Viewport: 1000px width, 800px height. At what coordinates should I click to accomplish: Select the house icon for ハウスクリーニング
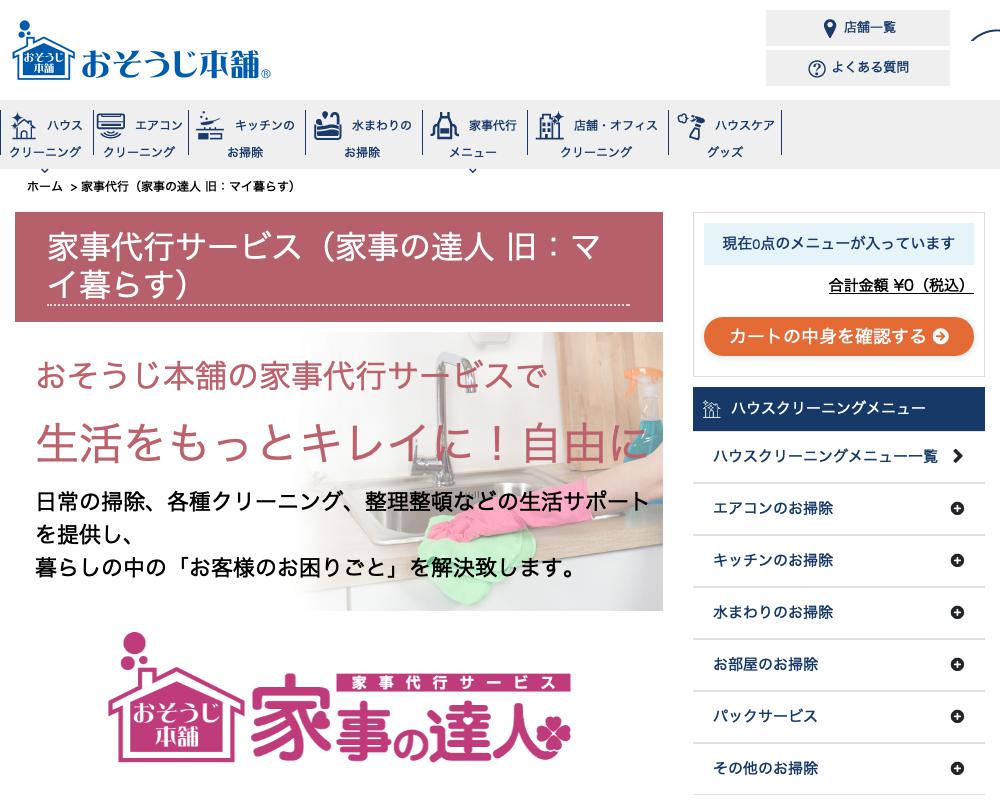point(23,125)
